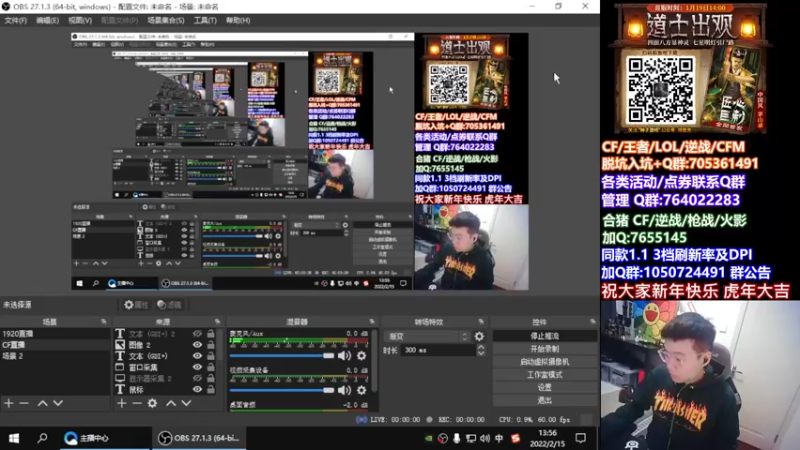This screenshot has height=450, width=800.
Task: Hide the 图像 2 source
Action: (197, 344)
